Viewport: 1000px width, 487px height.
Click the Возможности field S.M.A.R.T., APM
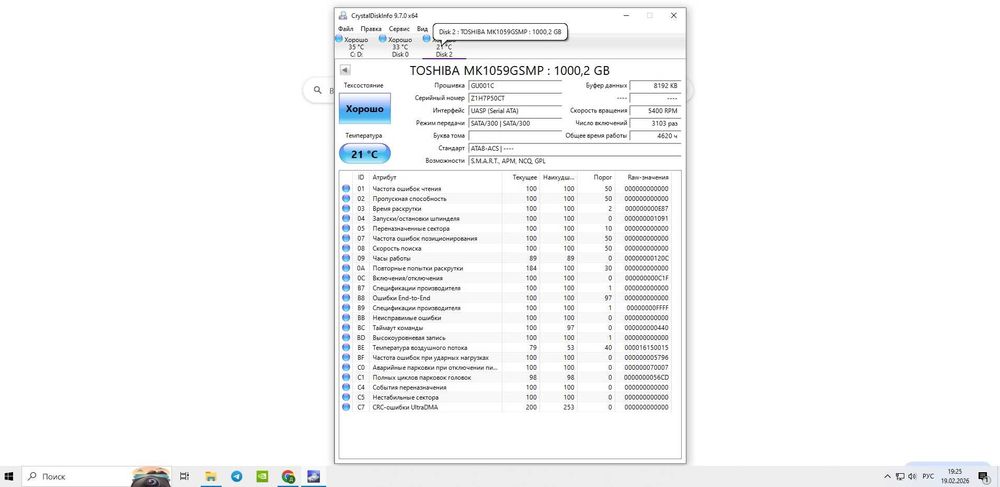(x=574, y=161)
